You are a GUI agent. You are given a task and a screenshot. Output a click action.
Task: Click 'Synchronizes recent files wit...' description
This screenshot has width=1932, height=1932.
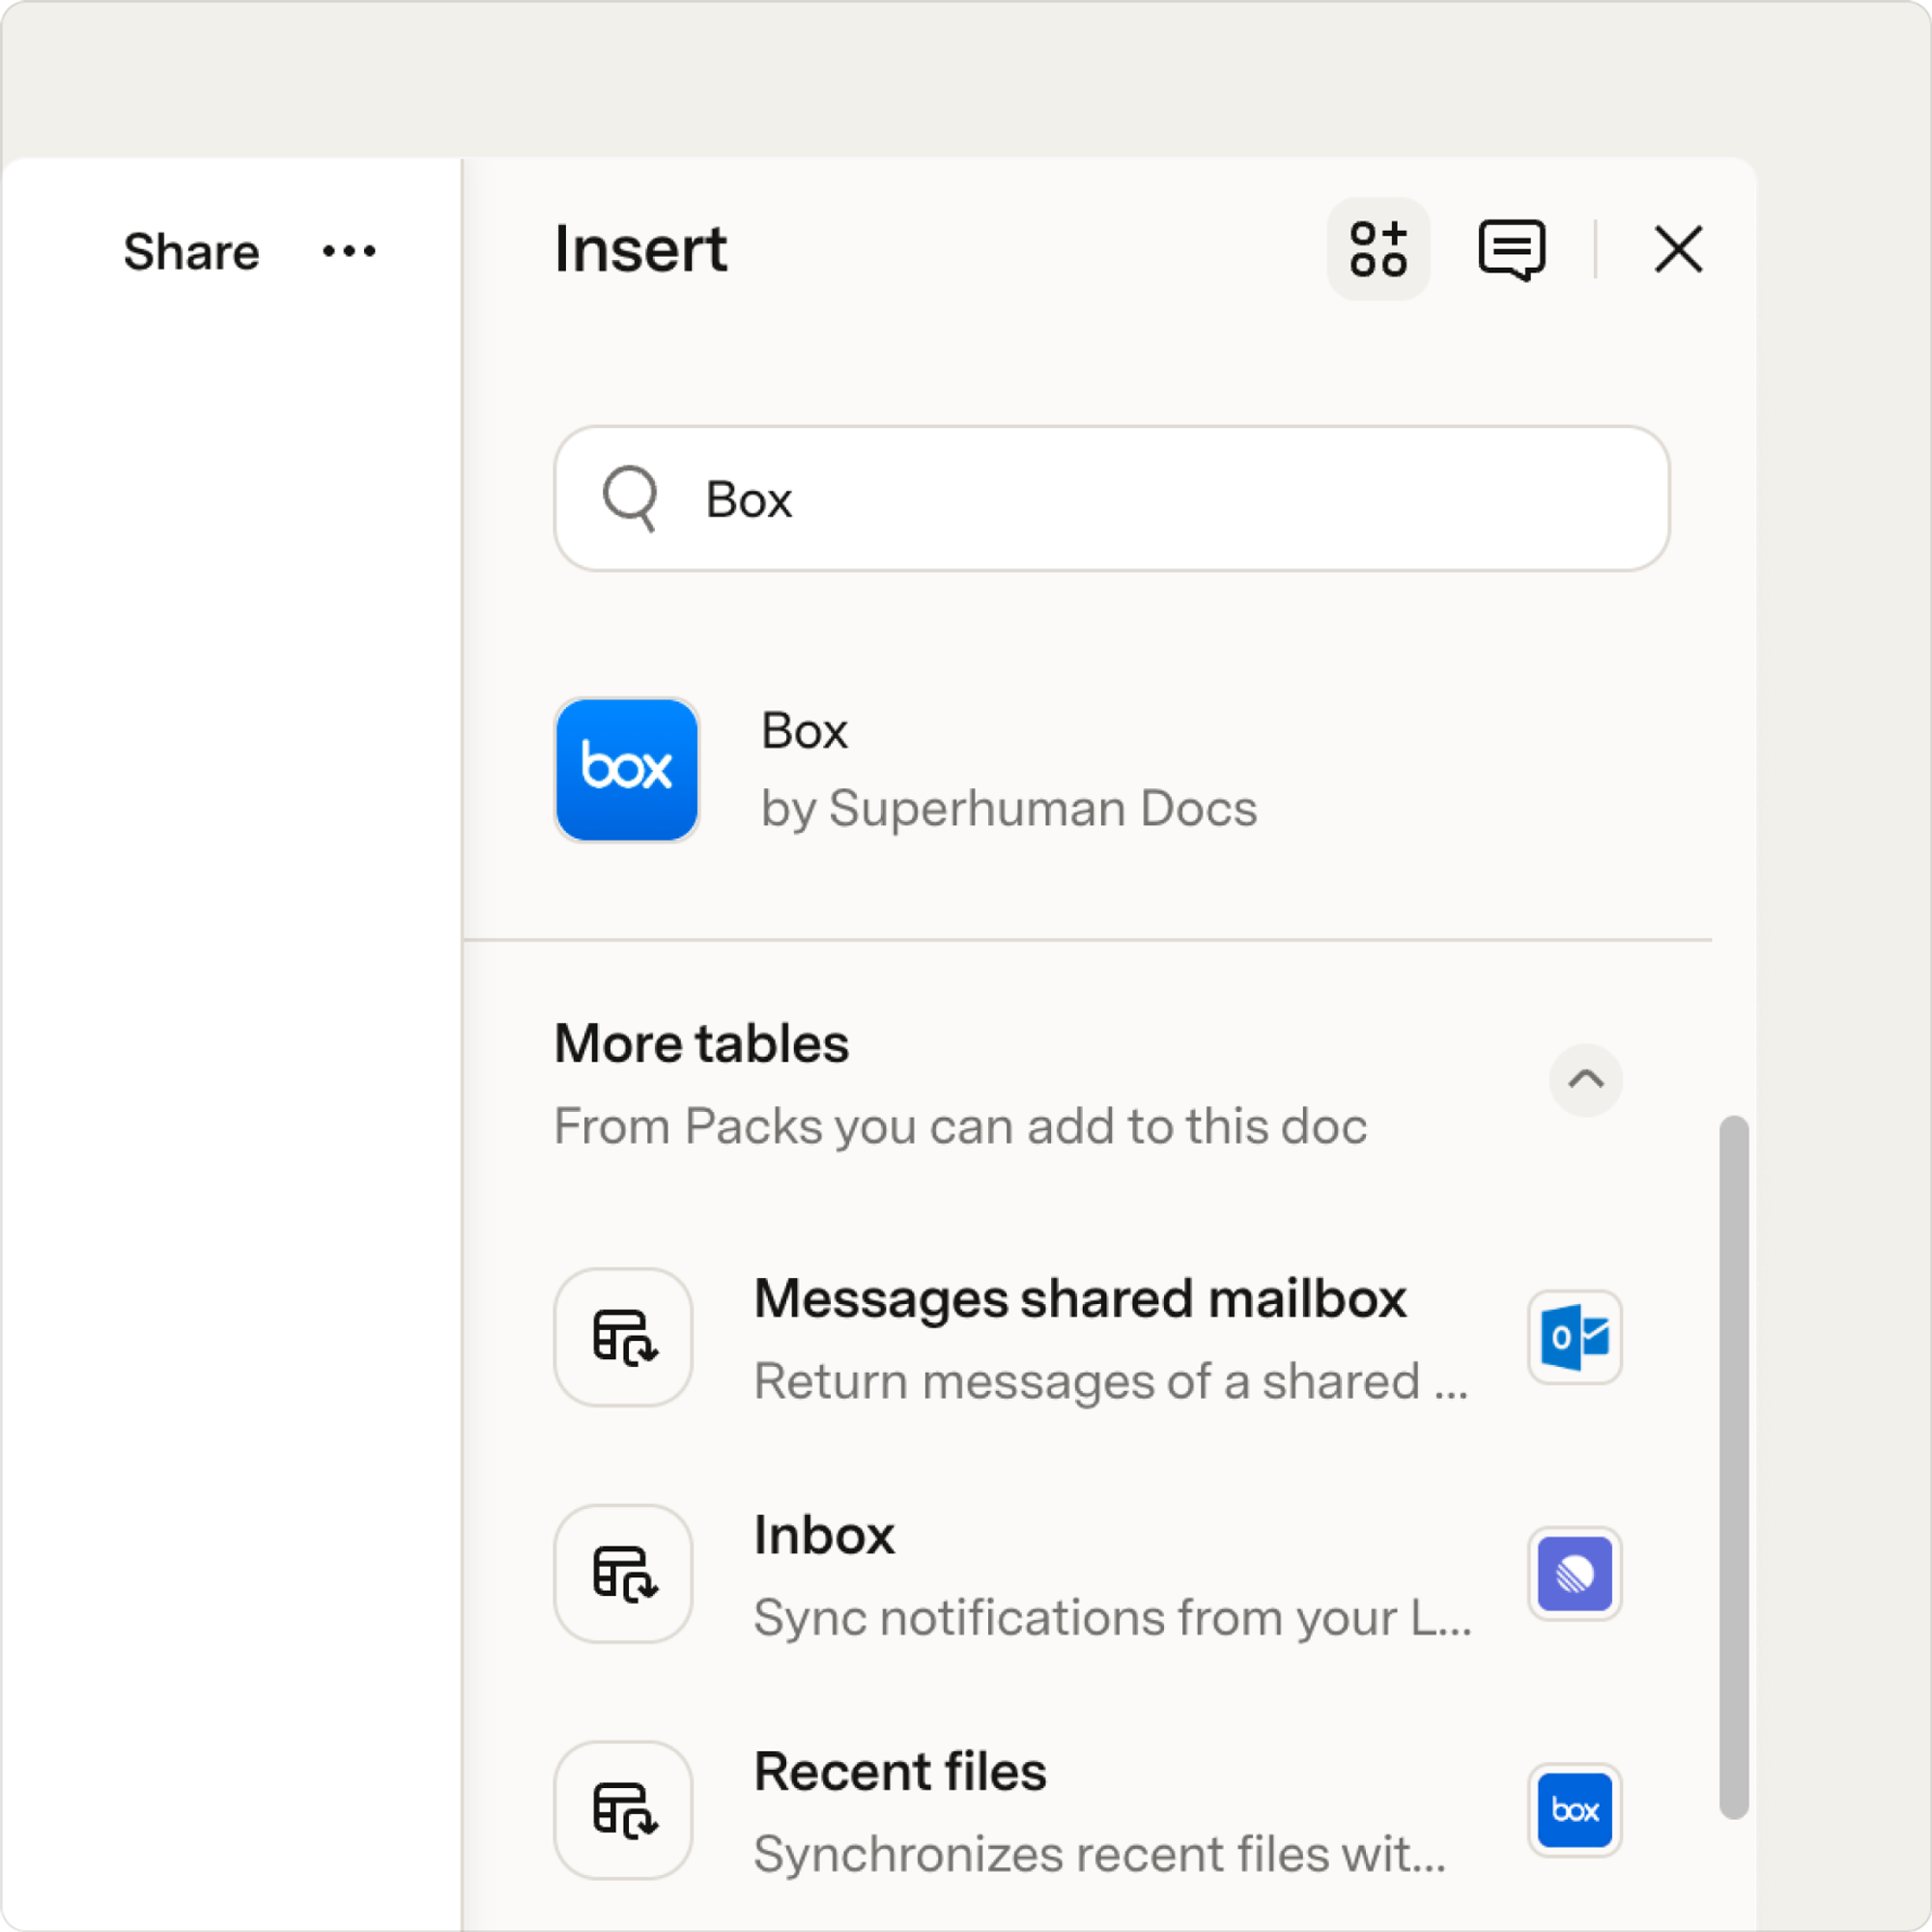point(1100,1854)
